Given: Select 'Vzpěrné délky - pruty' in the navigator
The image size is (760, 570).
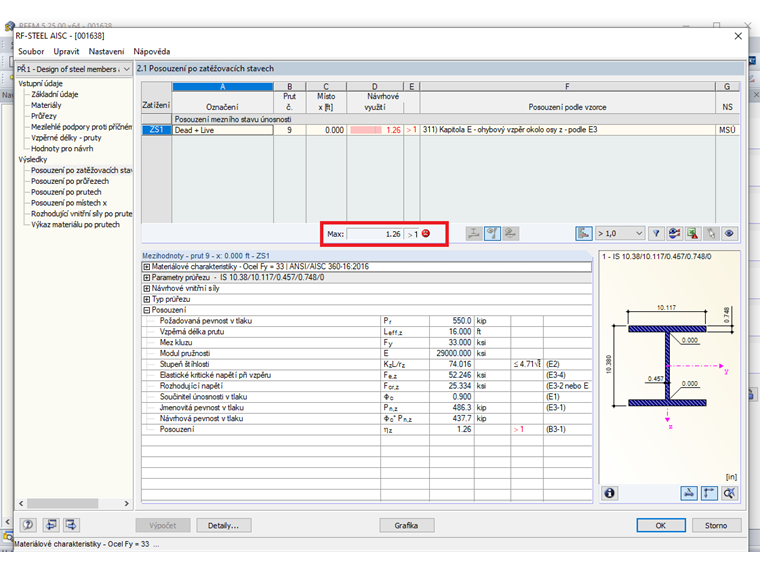Looking at the screenshot, I should point(66,138).
